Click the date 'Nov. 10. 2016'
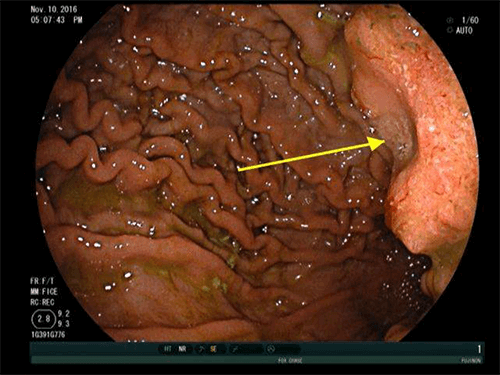500x375 pixels. [x=54, y=9]
